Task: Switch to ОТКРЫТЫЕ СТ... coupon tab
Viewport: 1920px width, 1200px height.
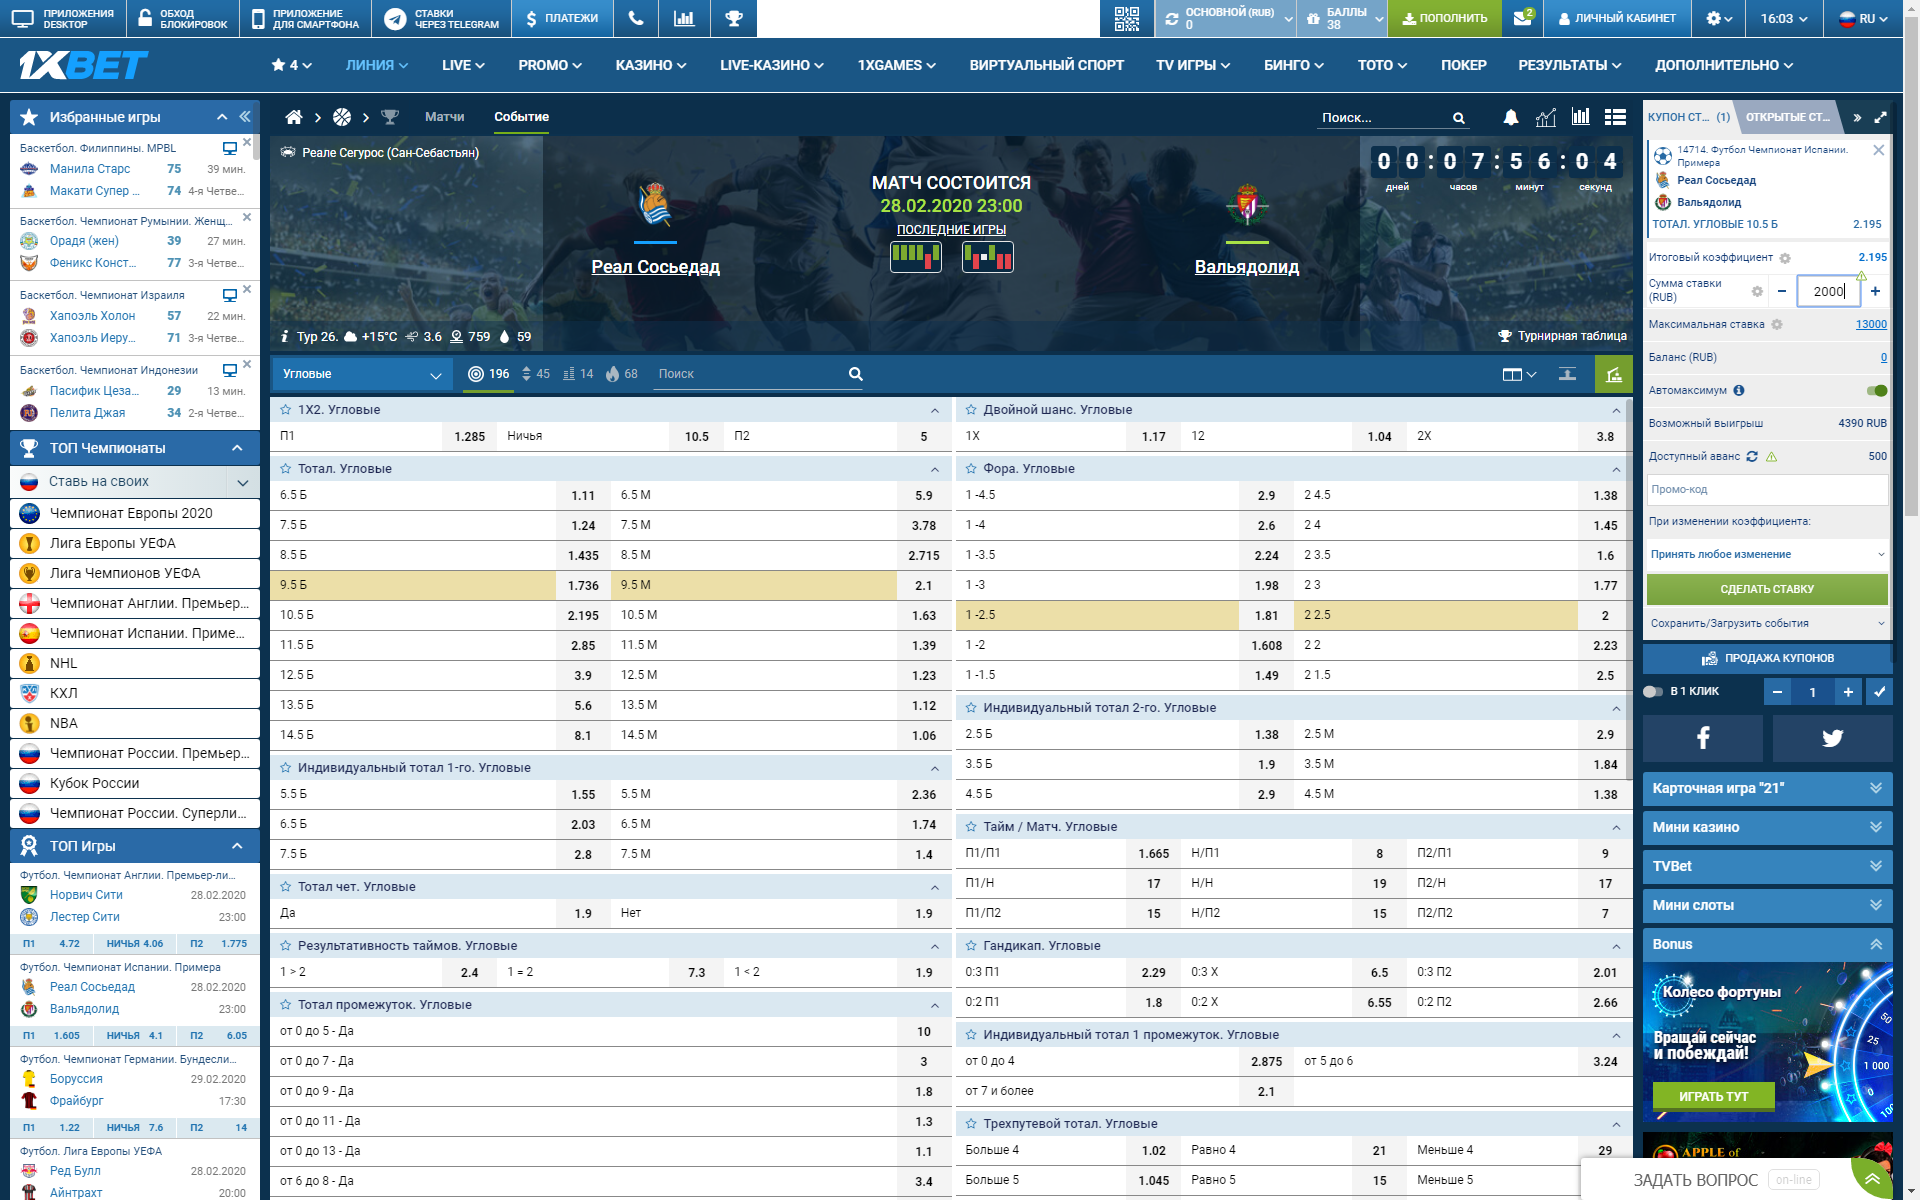Action: point(1789,117)
